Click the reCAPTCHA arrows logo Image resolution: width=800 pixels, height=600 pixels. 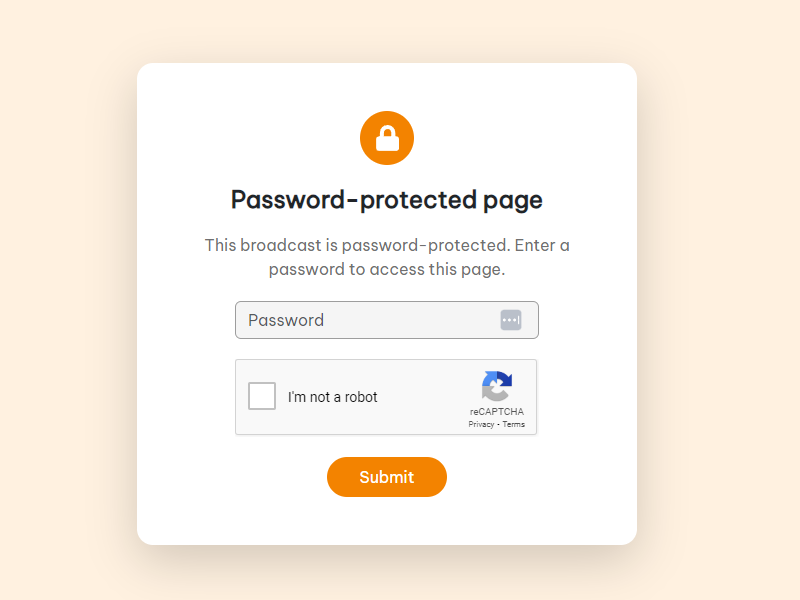click(x=497, y=386)
